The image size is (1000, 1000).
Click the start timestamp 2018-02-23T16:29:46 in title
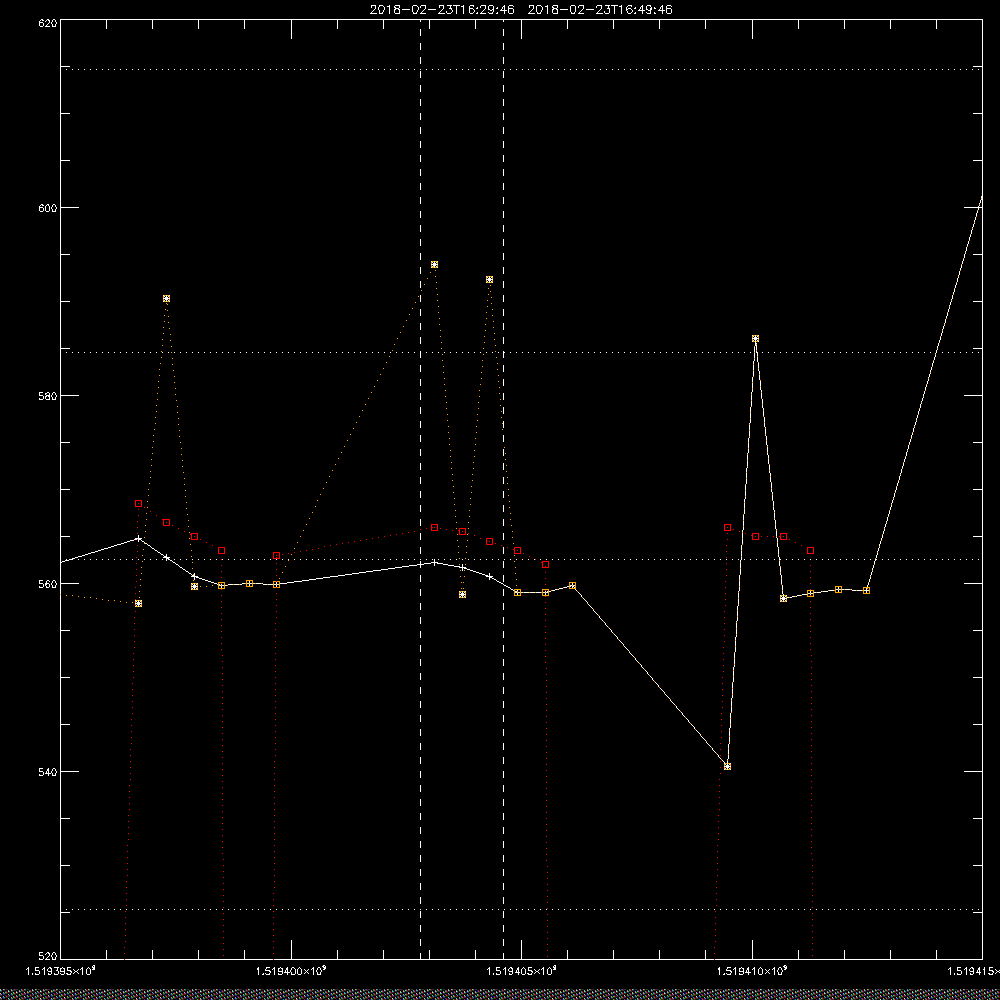point(442,10)
